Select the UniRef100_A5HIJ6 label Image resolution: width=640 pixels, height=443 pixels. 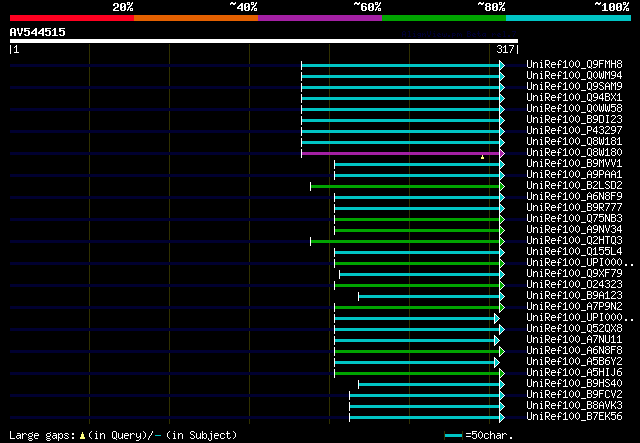pos(574,373)
